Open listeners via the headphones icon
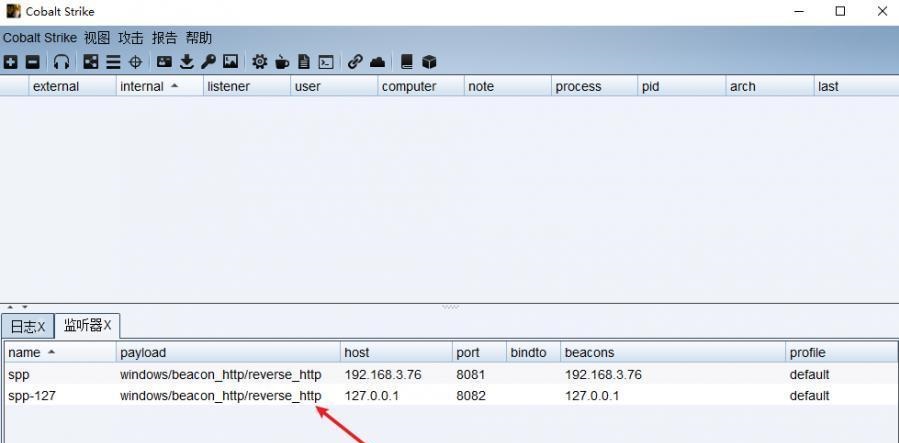Screen dimensions: 899x443 click(x=61, y=62)
